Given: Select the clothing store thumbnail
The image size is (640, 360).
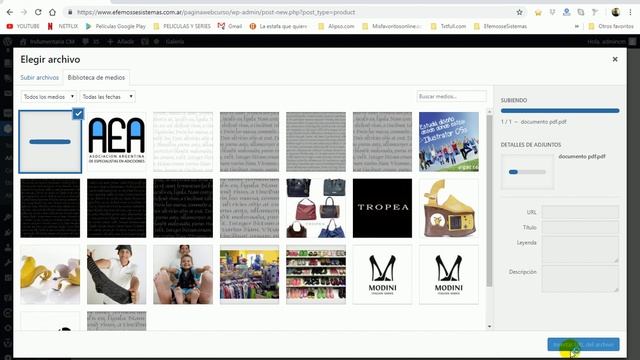Looking at the screenshot, I should (249, 275).
